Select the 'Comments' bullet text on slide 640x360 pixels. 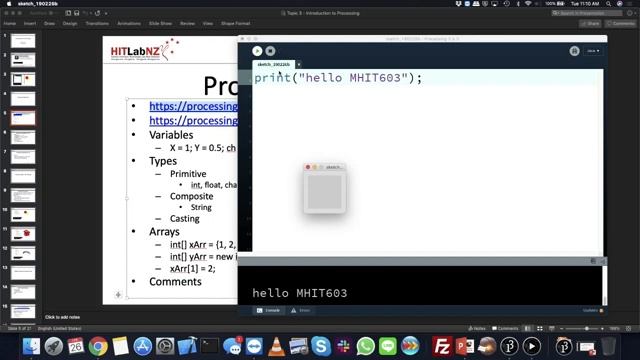click(x=175, y=282)
